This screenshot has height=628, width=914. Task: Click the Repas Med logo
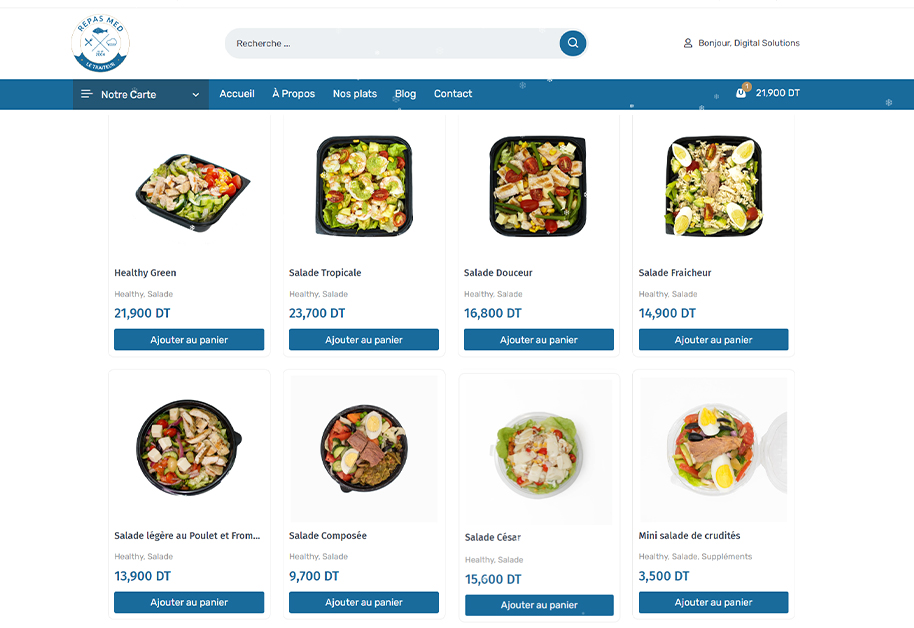pyautogui.click(x=100, y=43)
